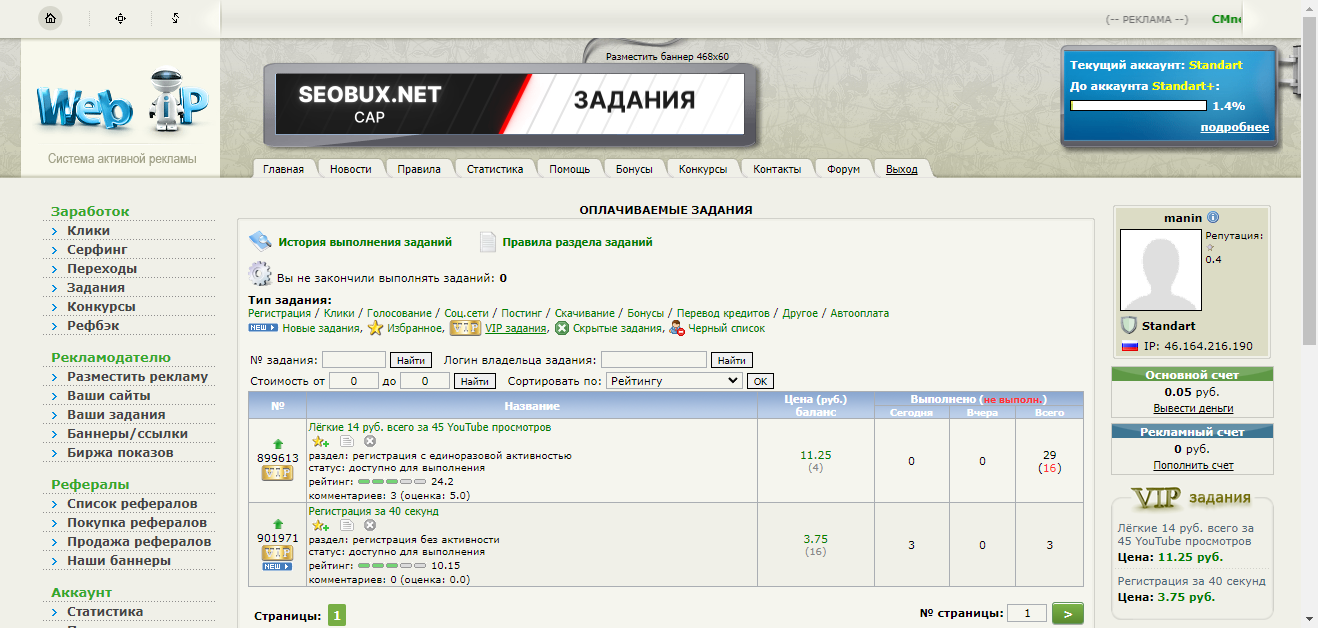Viewport: 1318px width, 628px height.
Task: Click the manin profile avatar image
Action: [1160, 270]
